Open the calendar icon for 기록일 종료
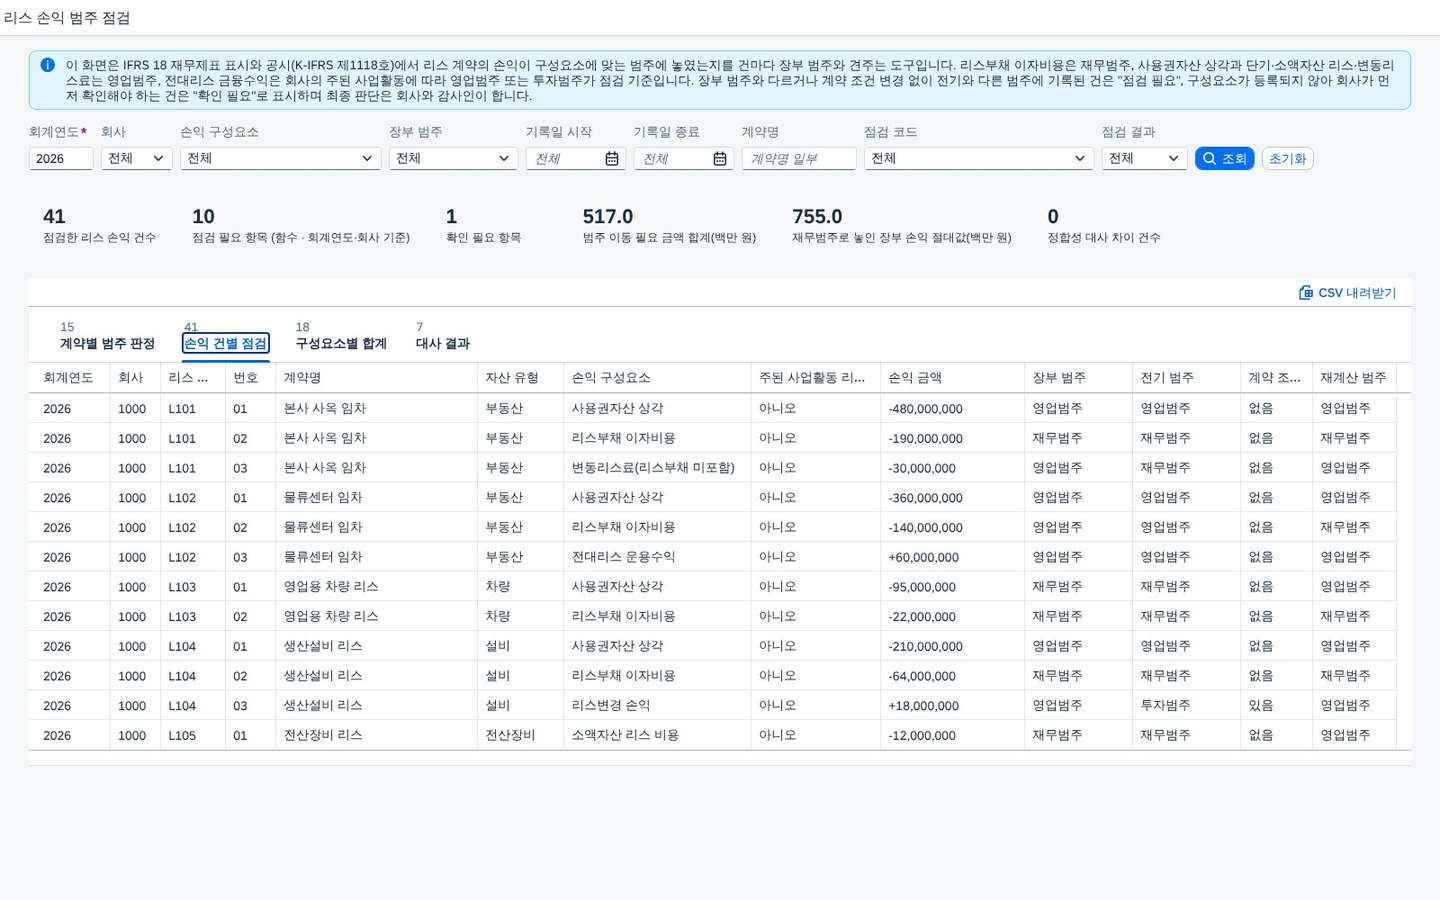 pos(720,159)
